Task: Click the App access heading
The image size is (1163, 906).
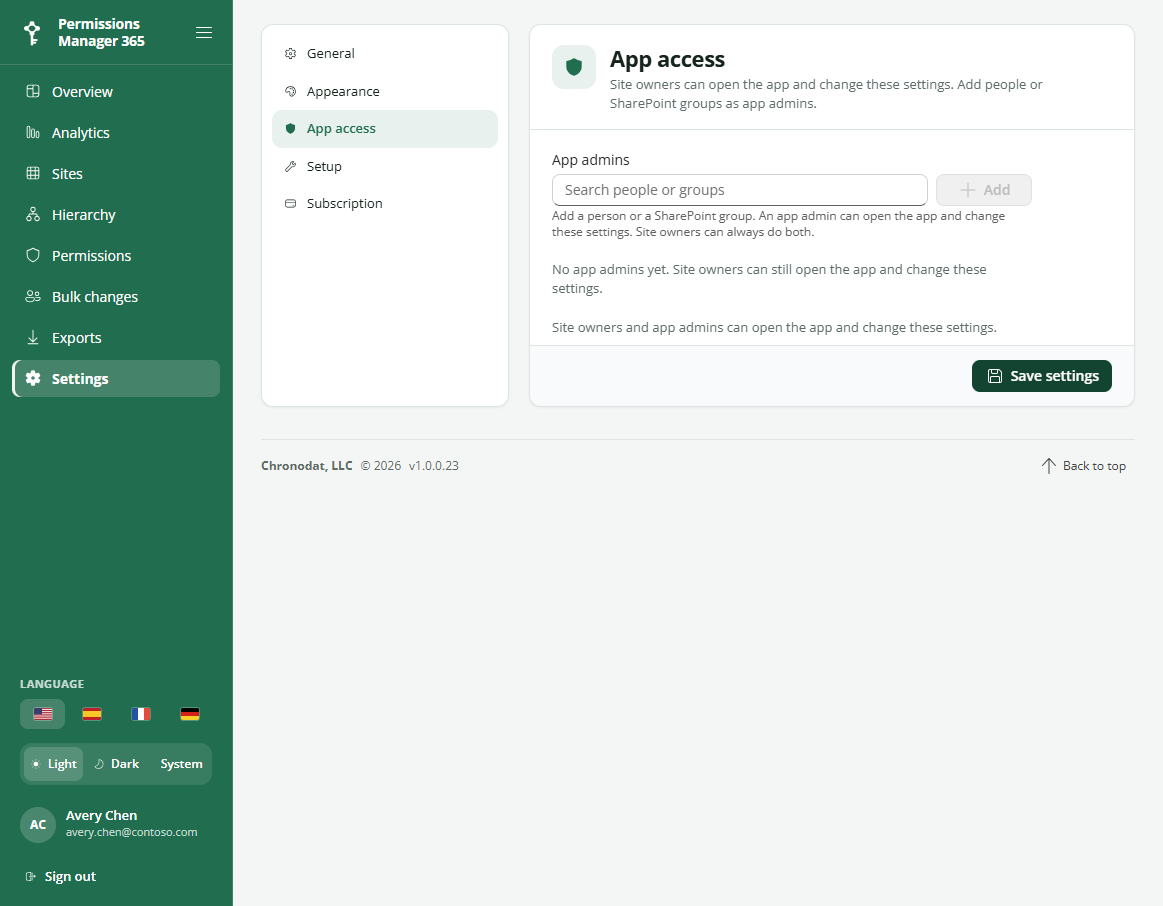Action: point(668,59)
